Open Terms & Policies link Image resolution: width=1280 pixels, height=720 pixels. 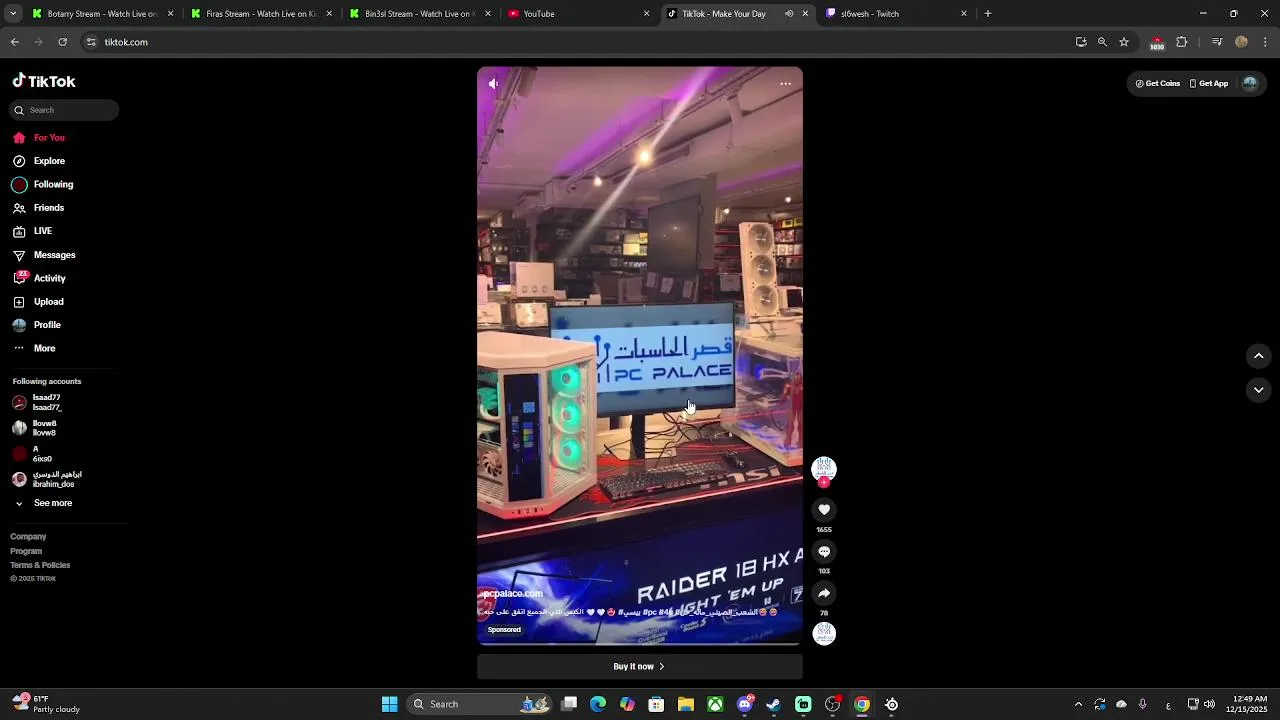coord(40,565)
